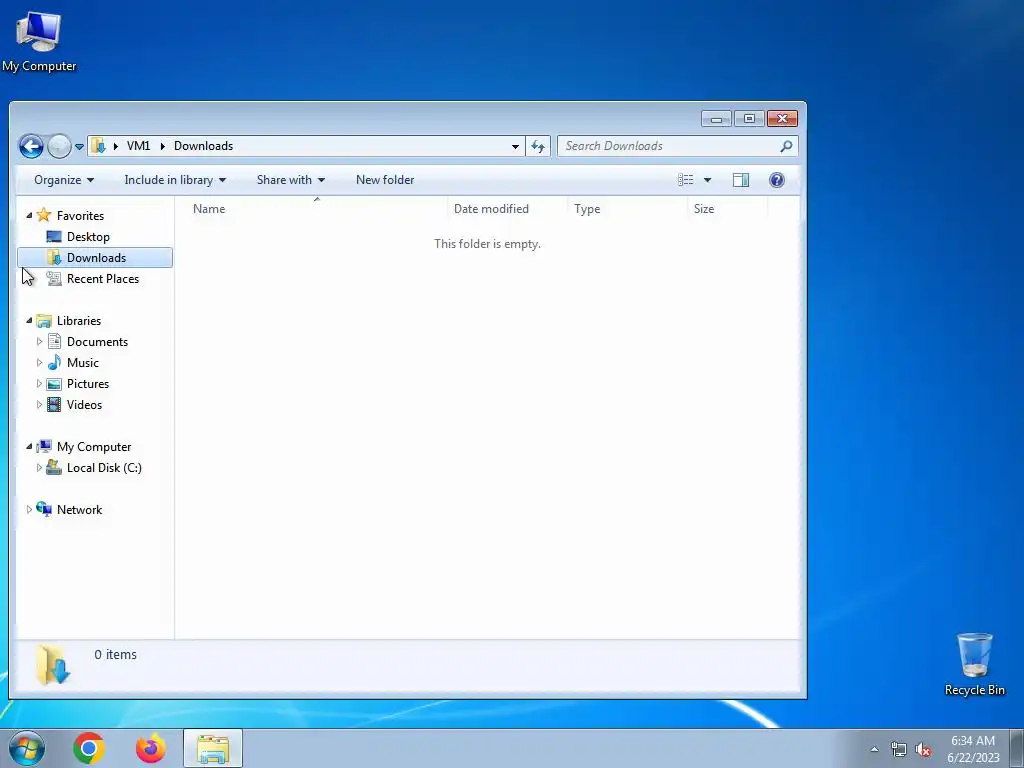Click the Downloads folder icon in details pane
The width and height of the screenshot is (1024, 768).
point(52,665)
